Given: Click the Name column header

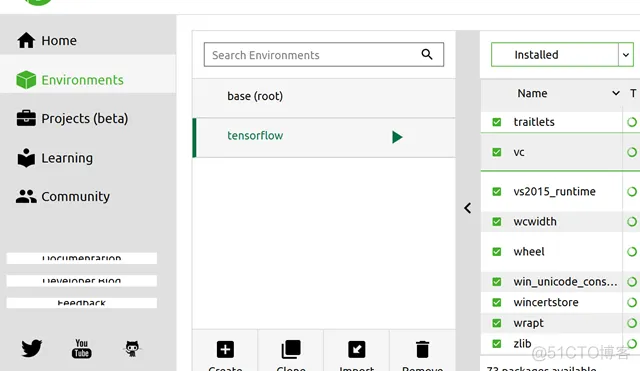Looking at the screenshot, I should pyautogui.click(x=532, y=93).
